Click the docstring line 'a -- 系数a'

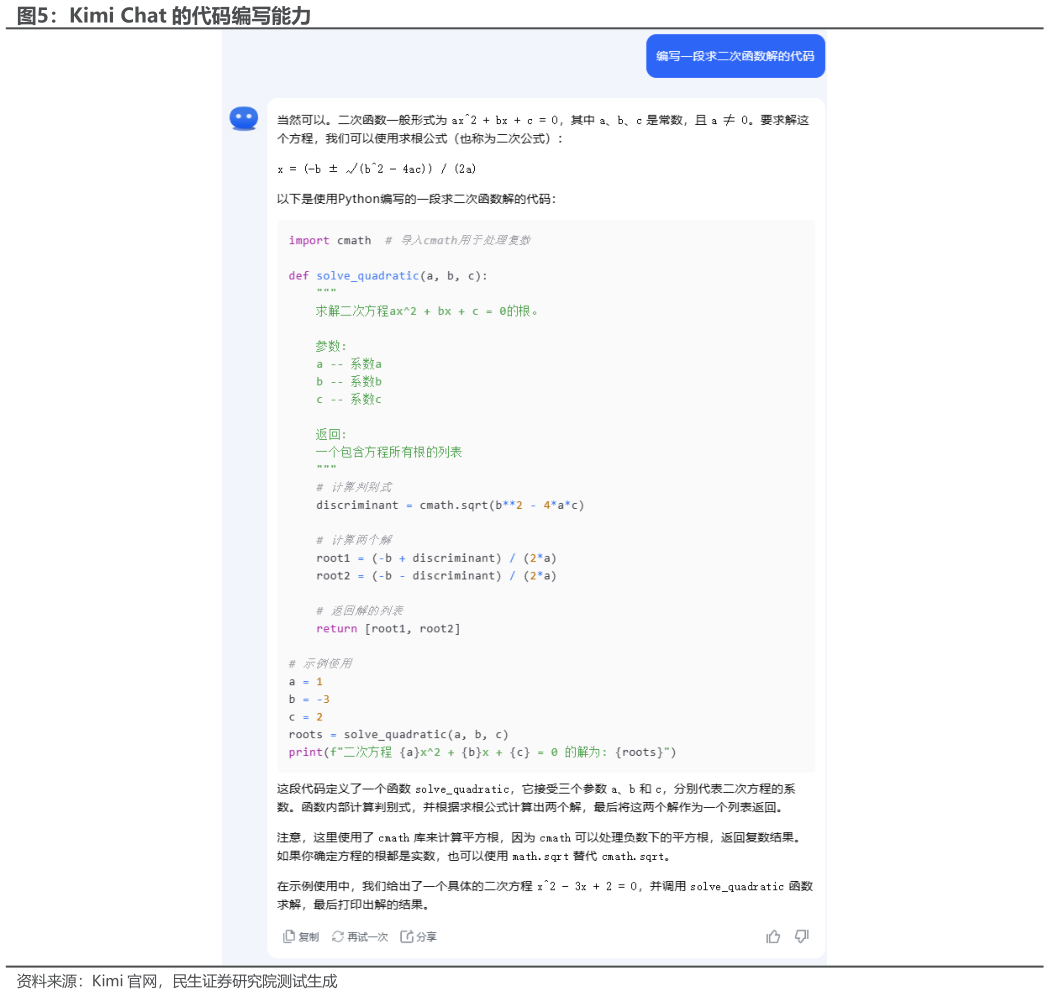pos(349,364)
